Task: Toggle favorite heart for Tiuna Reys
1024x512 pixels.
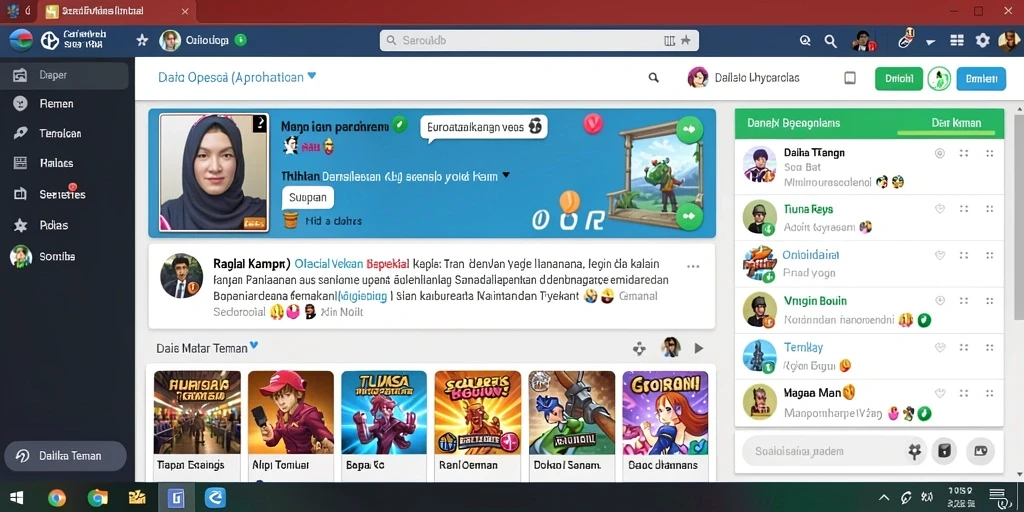Action: click(940, 209)
